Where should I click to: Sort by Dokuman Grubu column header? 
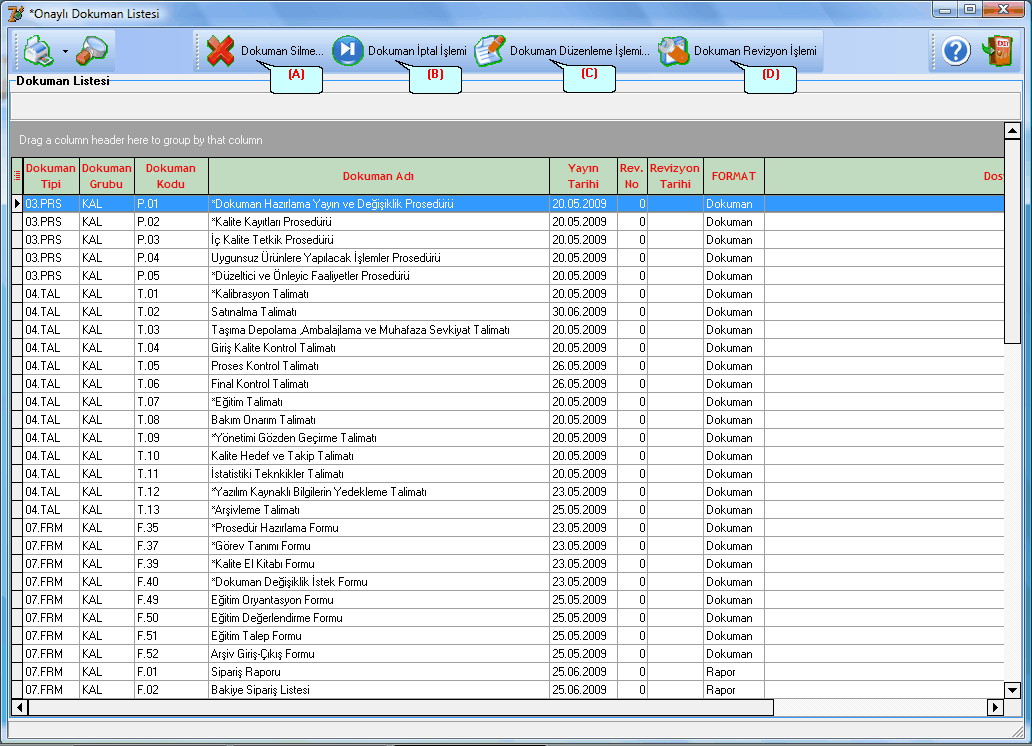107,176
